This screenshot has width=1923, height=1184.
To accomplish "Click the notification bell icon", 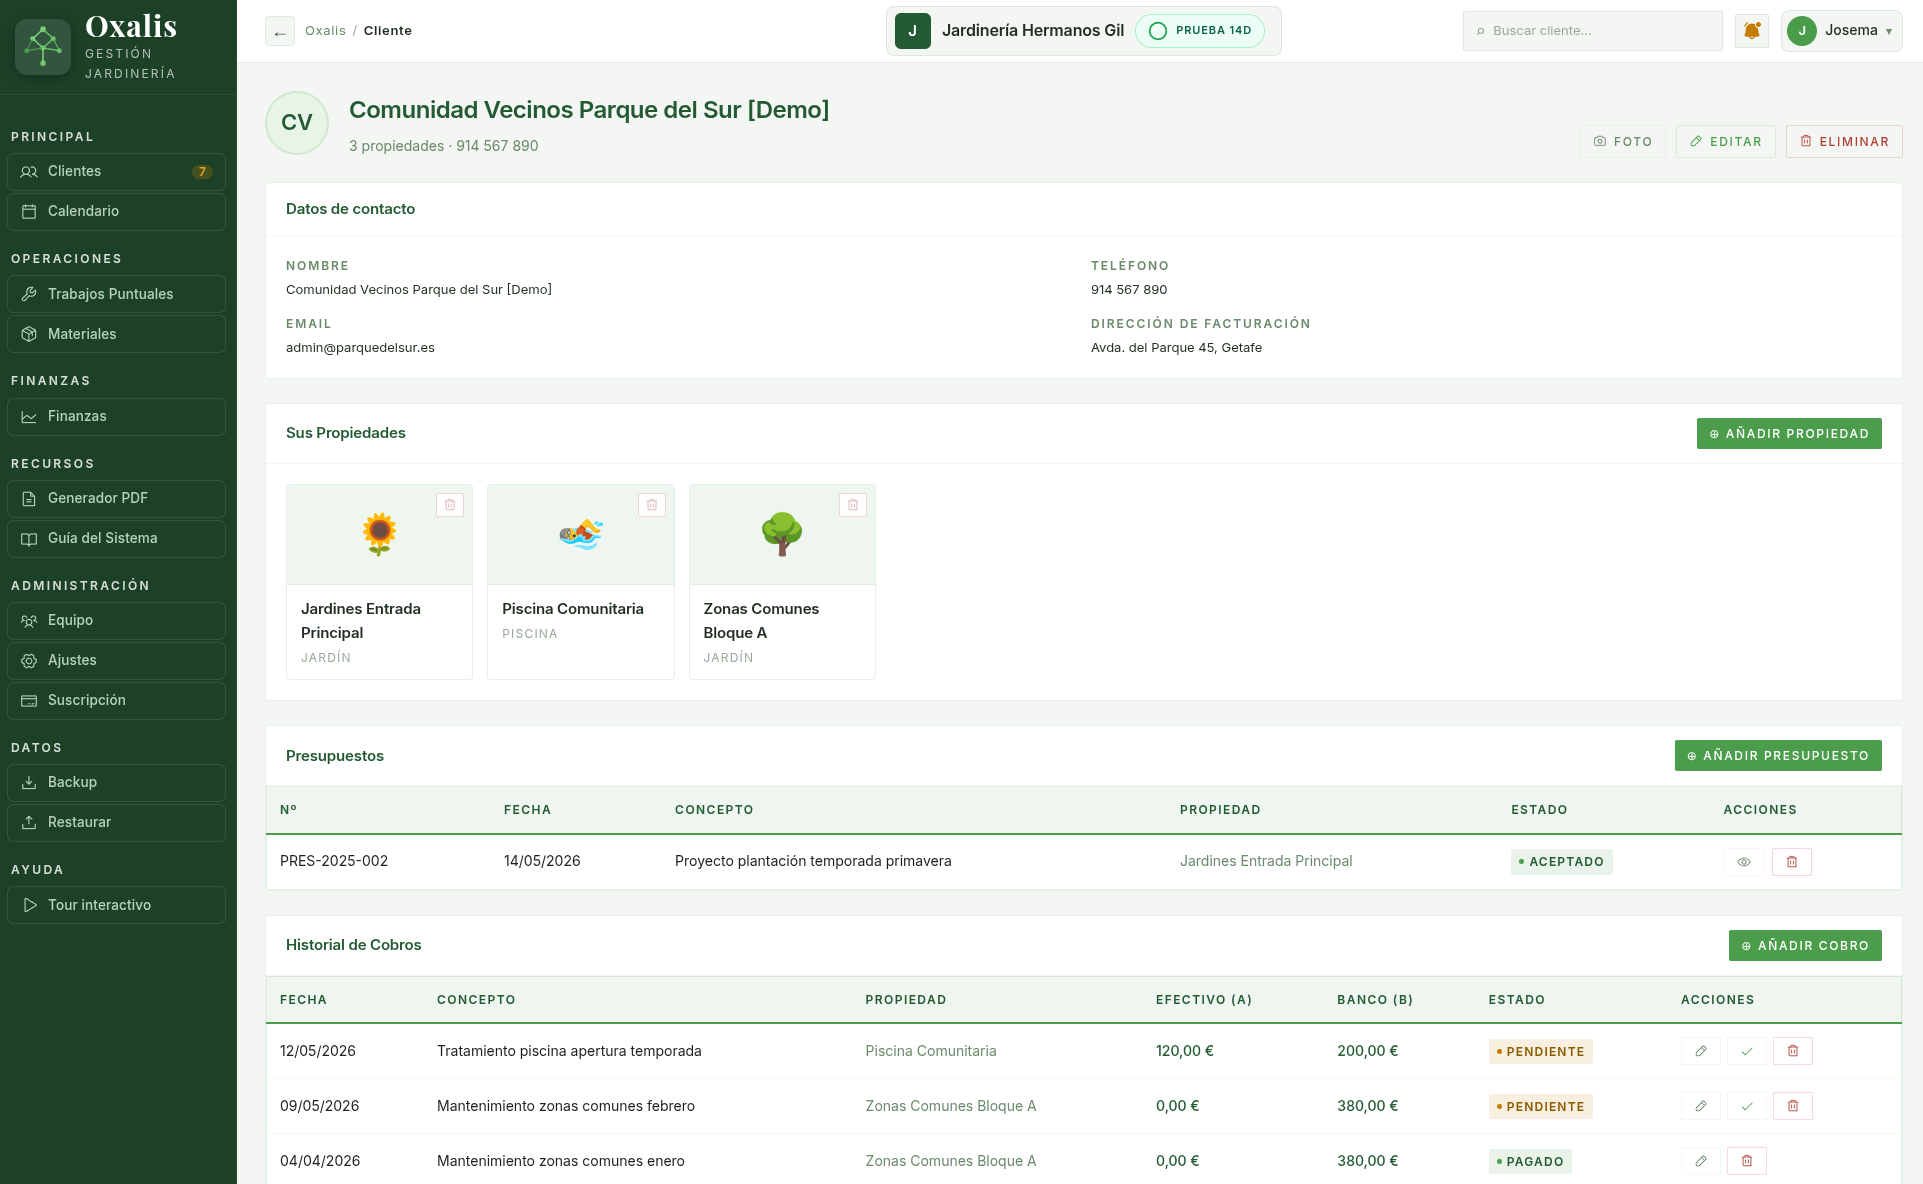I will tap(1751, 31).
